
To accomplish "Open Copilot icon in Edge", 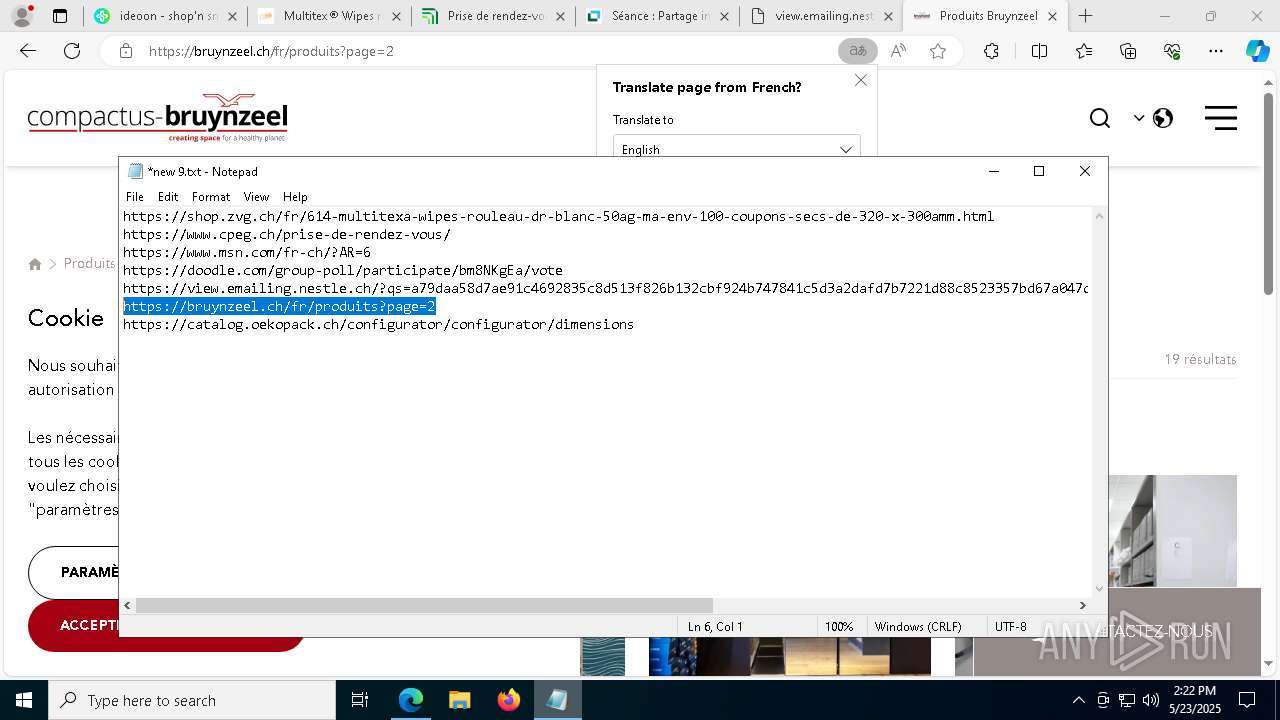I will click(1257, 51).
